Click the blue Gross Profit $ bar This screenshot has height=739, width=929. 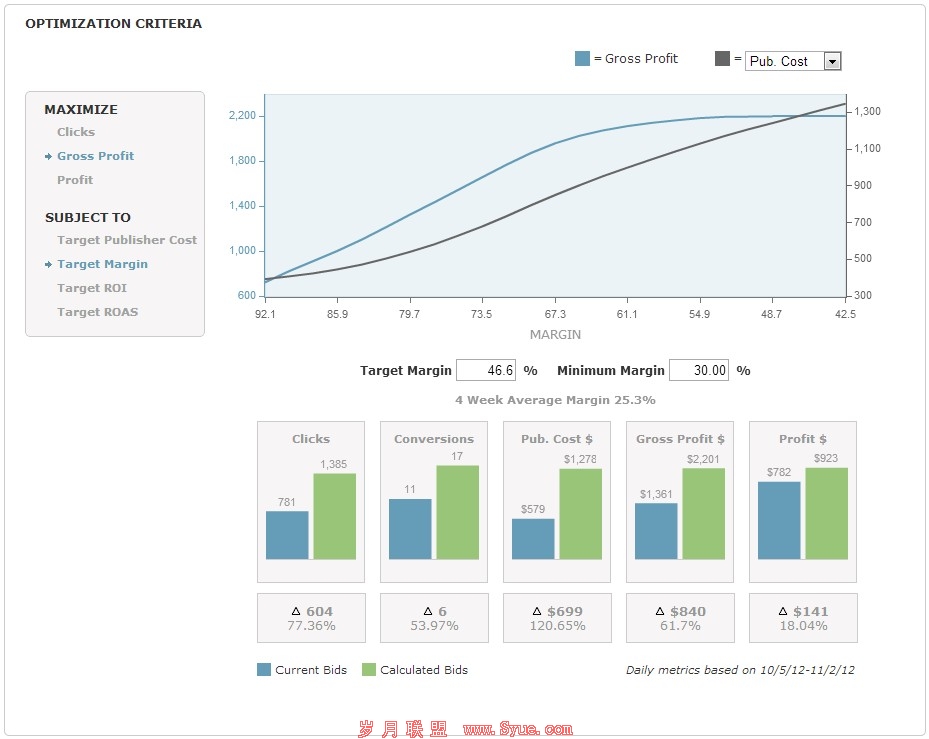[x=656, y=531]
